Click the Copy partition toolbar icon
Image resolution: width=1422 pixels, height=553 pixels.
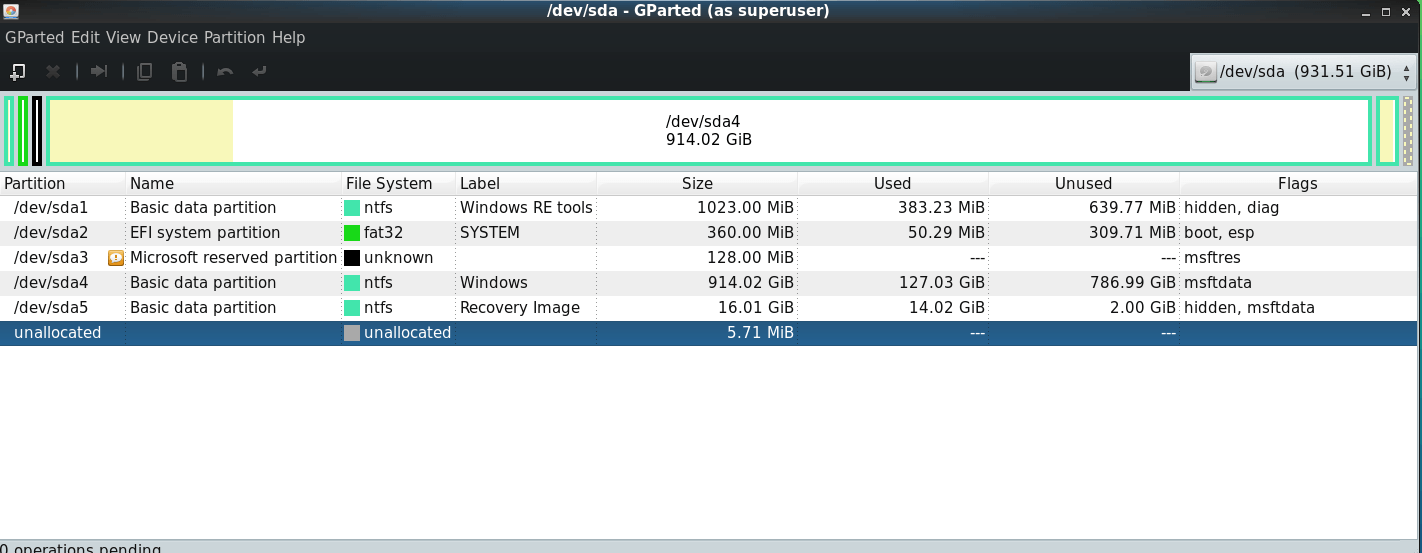click(145, 72)
